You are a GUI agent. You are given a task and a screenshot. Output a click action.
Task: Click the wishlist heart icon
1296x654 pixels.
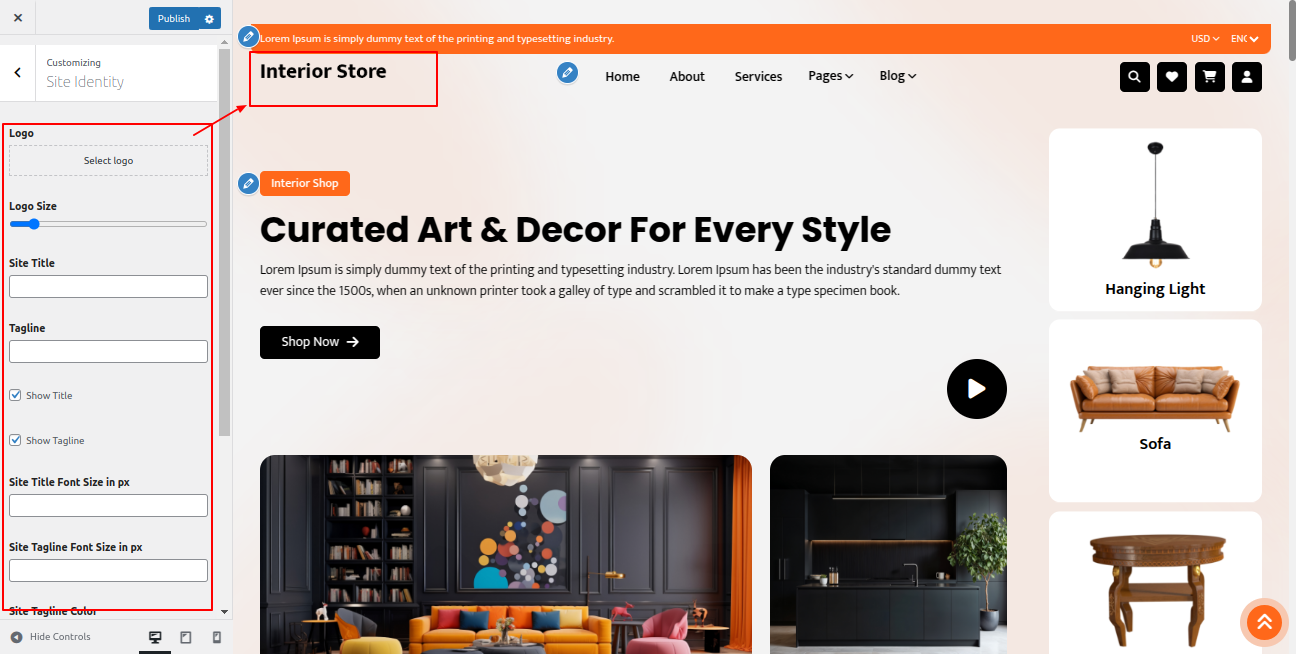pos(1172,77)
